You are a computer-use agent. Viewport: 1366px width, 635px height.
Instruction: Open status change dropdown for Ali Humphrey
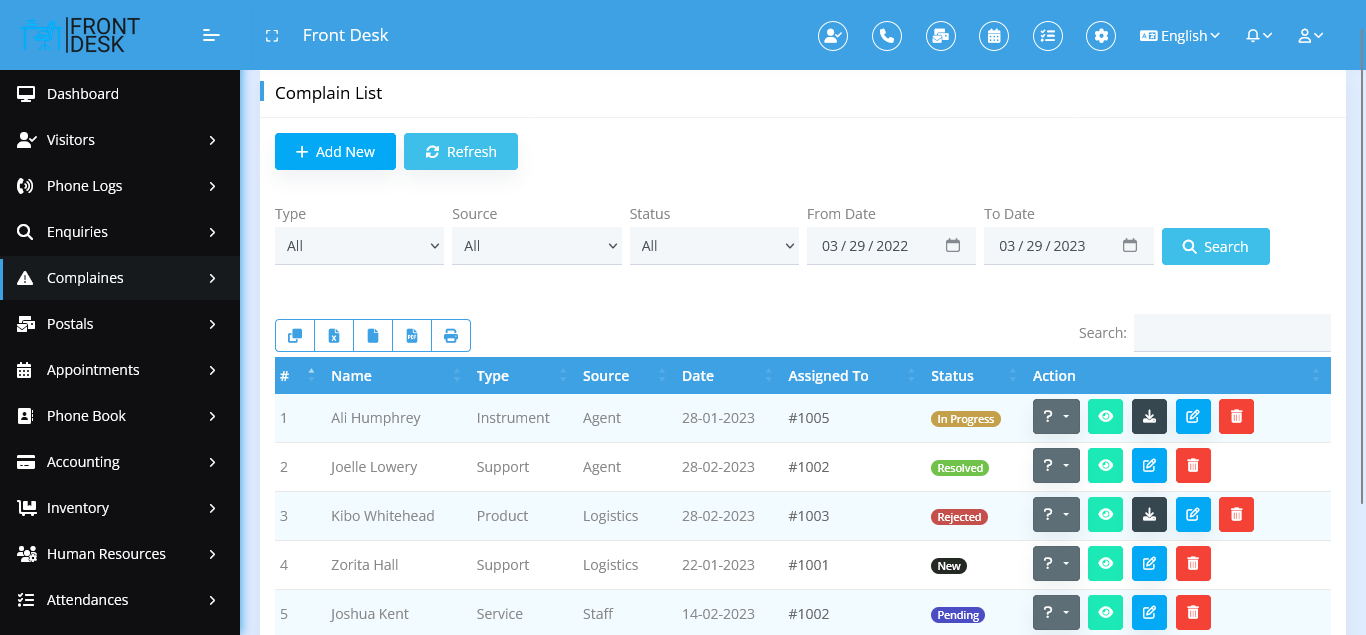pos(1056,417)
